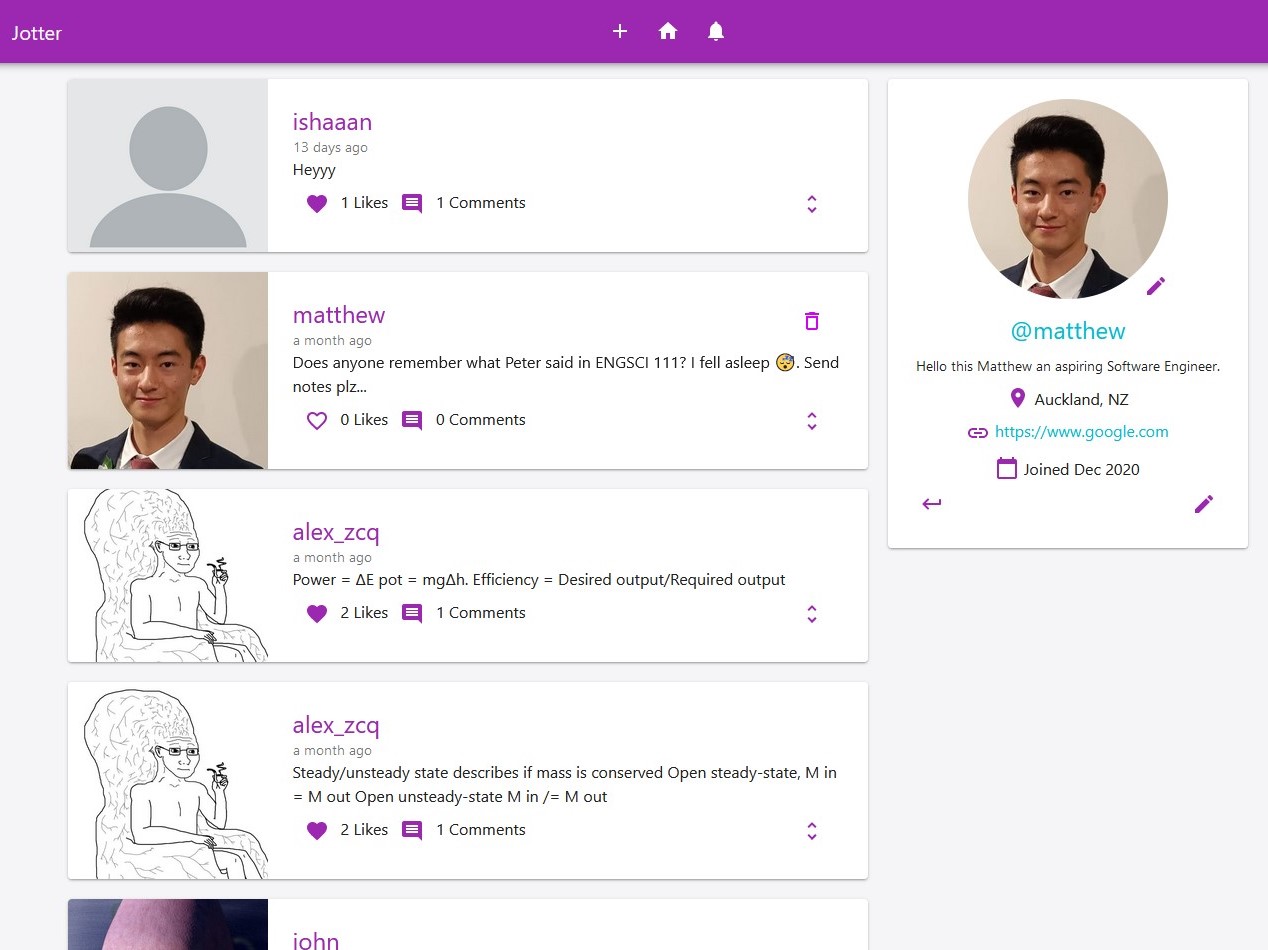The height and width of the screenshot is (950, 1268).
Task: Go to the home feed icon
Action: [668, 31]
